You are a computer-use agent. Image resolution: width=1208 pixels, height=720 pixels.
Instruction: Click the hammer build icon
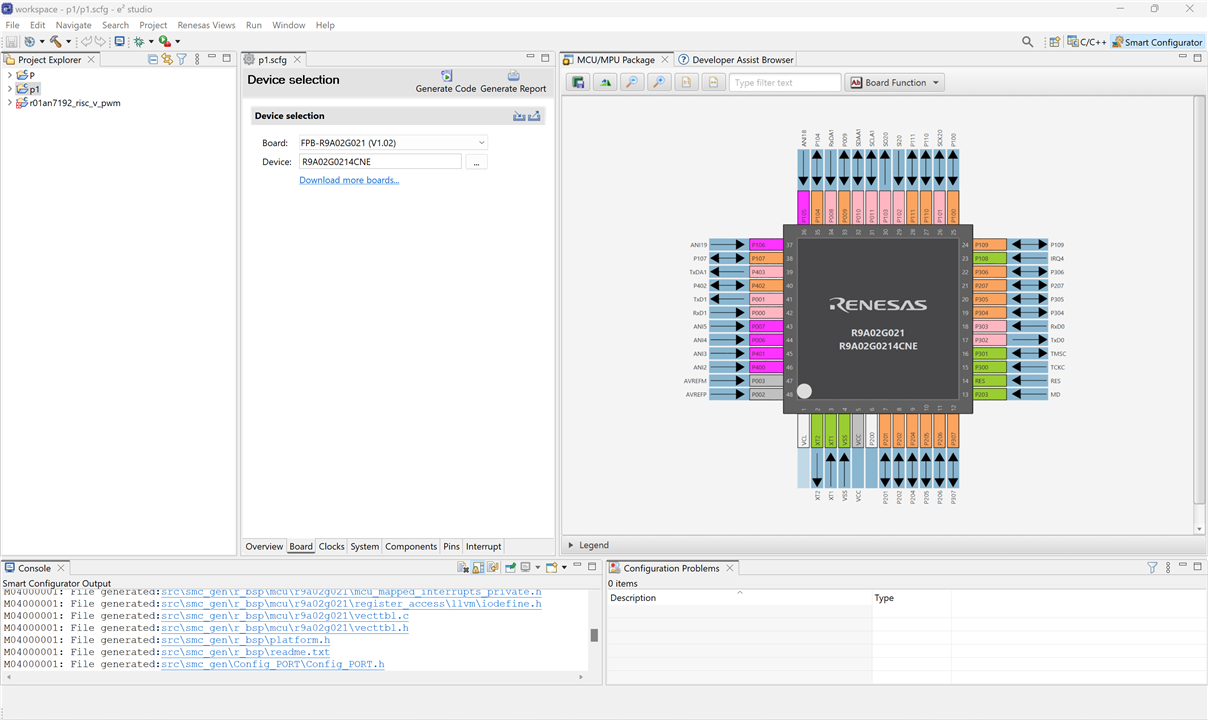[x=55, y=42]
